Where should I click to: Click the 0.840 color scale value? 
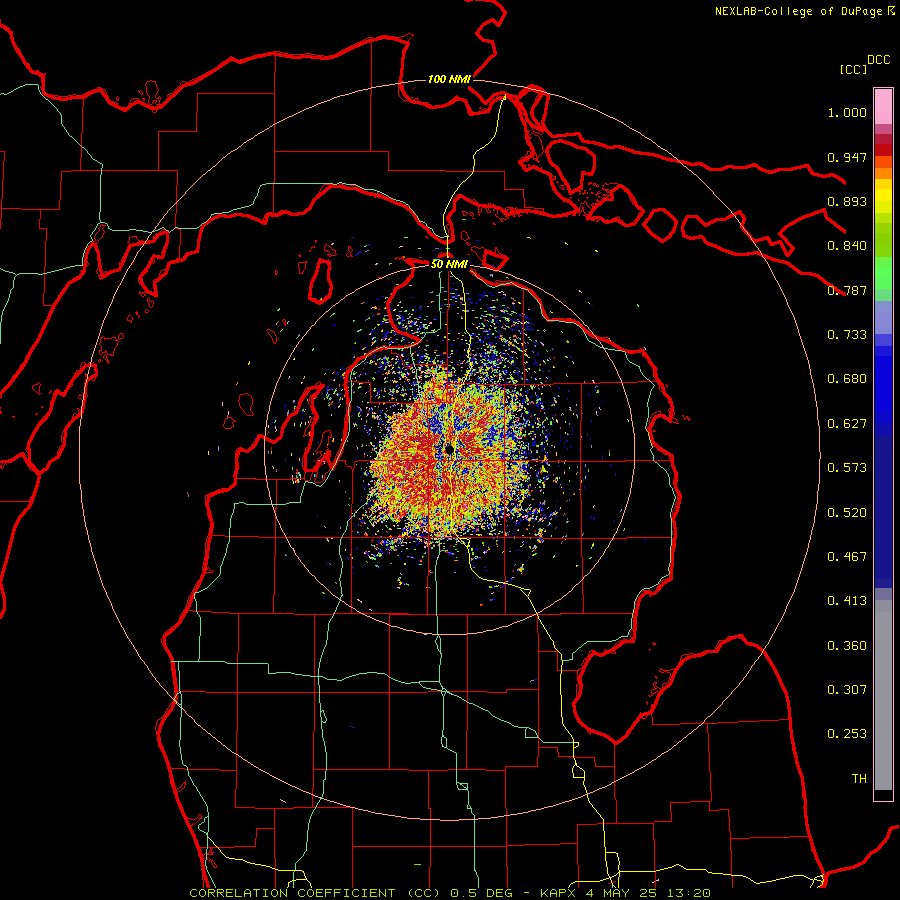pyautogui.click(x=847, y=246)
